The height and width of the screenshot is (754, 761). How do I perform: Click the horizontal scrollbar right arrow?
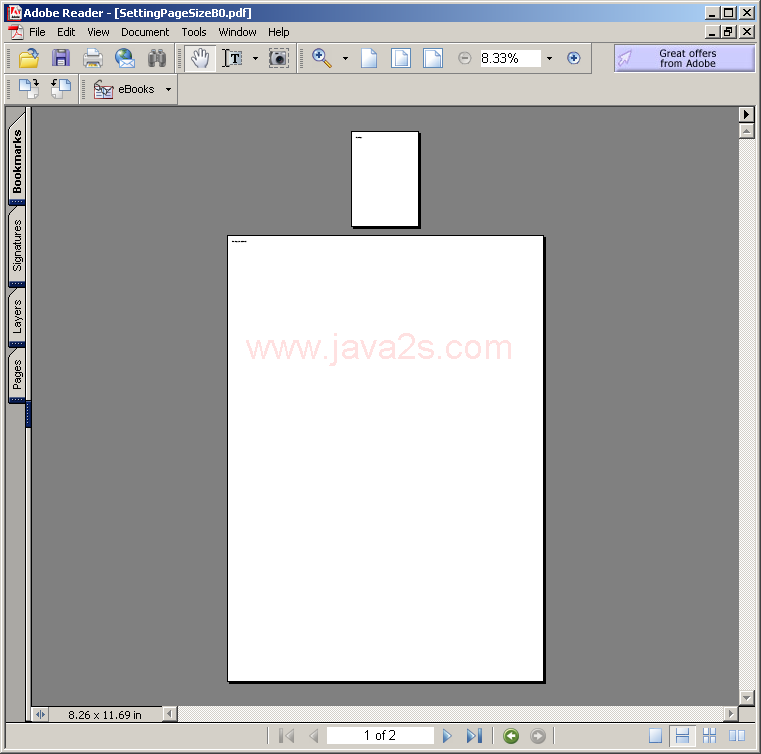point(730,714)
